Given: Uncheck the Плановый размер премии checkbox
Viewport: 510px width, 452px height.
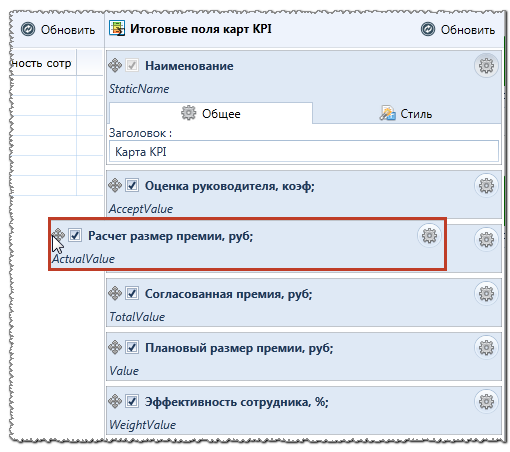Looking at the screenshot, I should click(x=132, y=348).
